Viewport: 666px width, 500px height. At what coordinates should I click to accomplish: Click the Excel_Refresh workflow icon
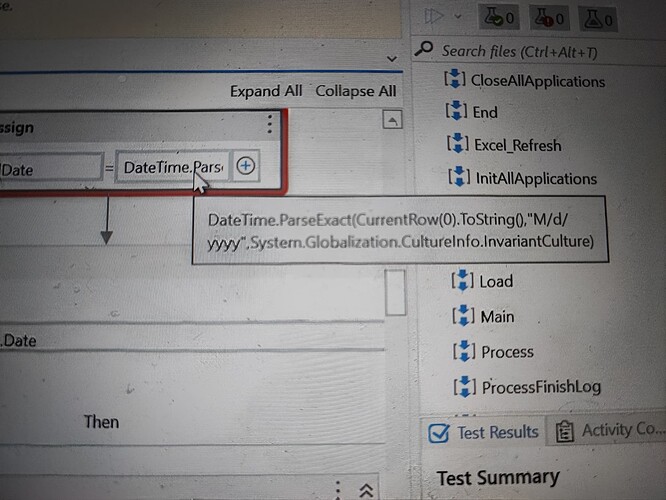458,143
